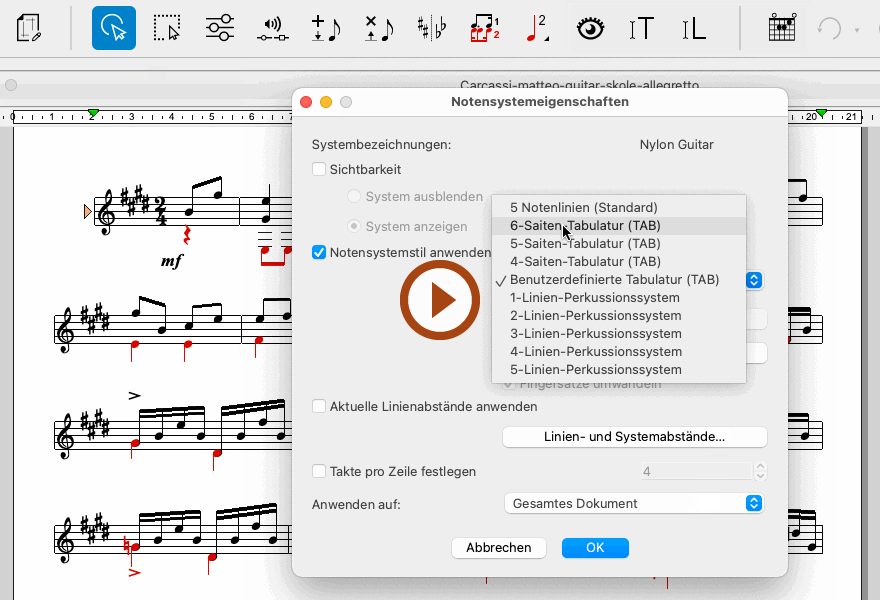Viewport: 880px width, 600px height.
Task: Select the arrow selection tool
Action: pos(114,28)
